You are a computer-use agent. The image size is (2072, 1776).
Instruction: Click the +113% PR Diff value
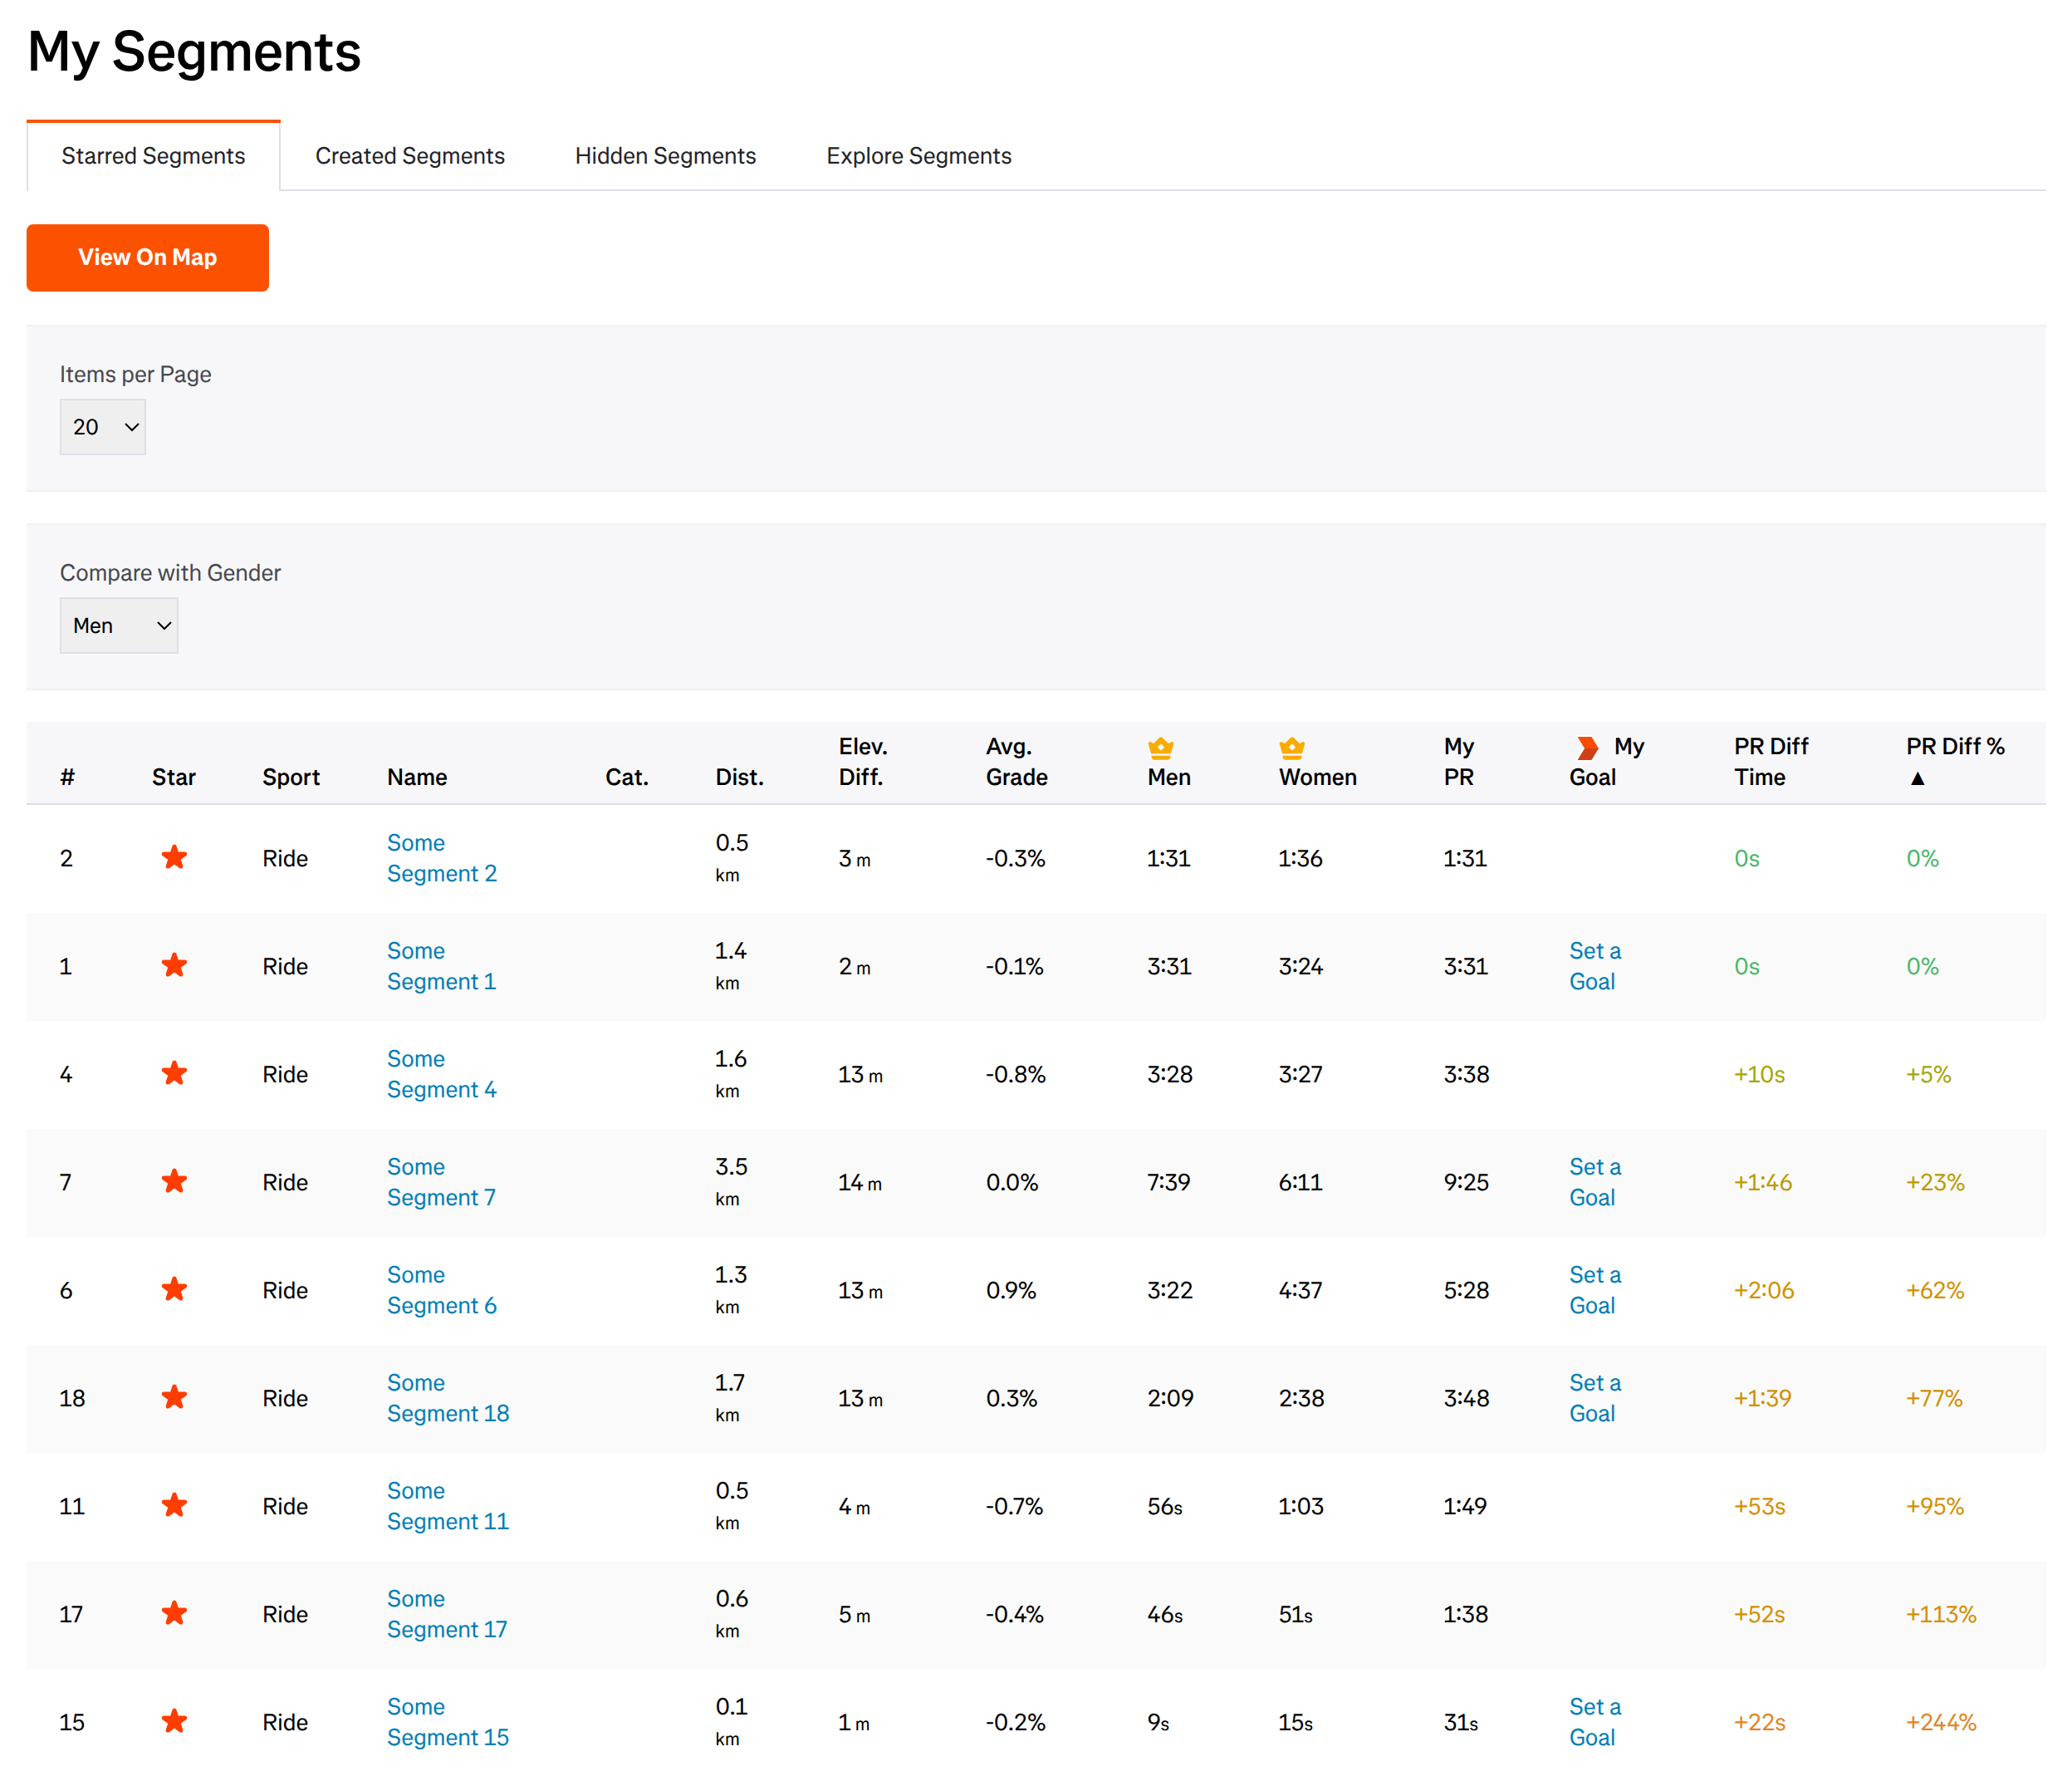(x=1941, y=1614)
